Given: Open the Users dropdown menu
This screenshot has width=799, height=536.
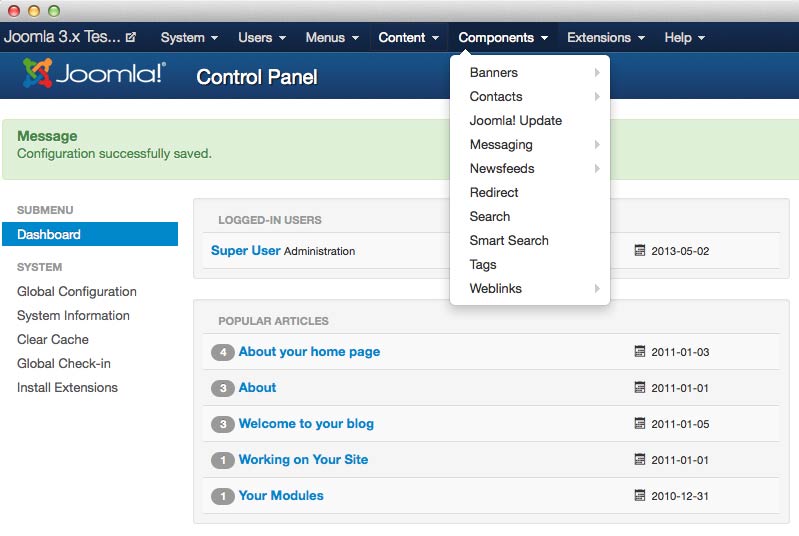Looking at the screenshot, I should (262, 38).
